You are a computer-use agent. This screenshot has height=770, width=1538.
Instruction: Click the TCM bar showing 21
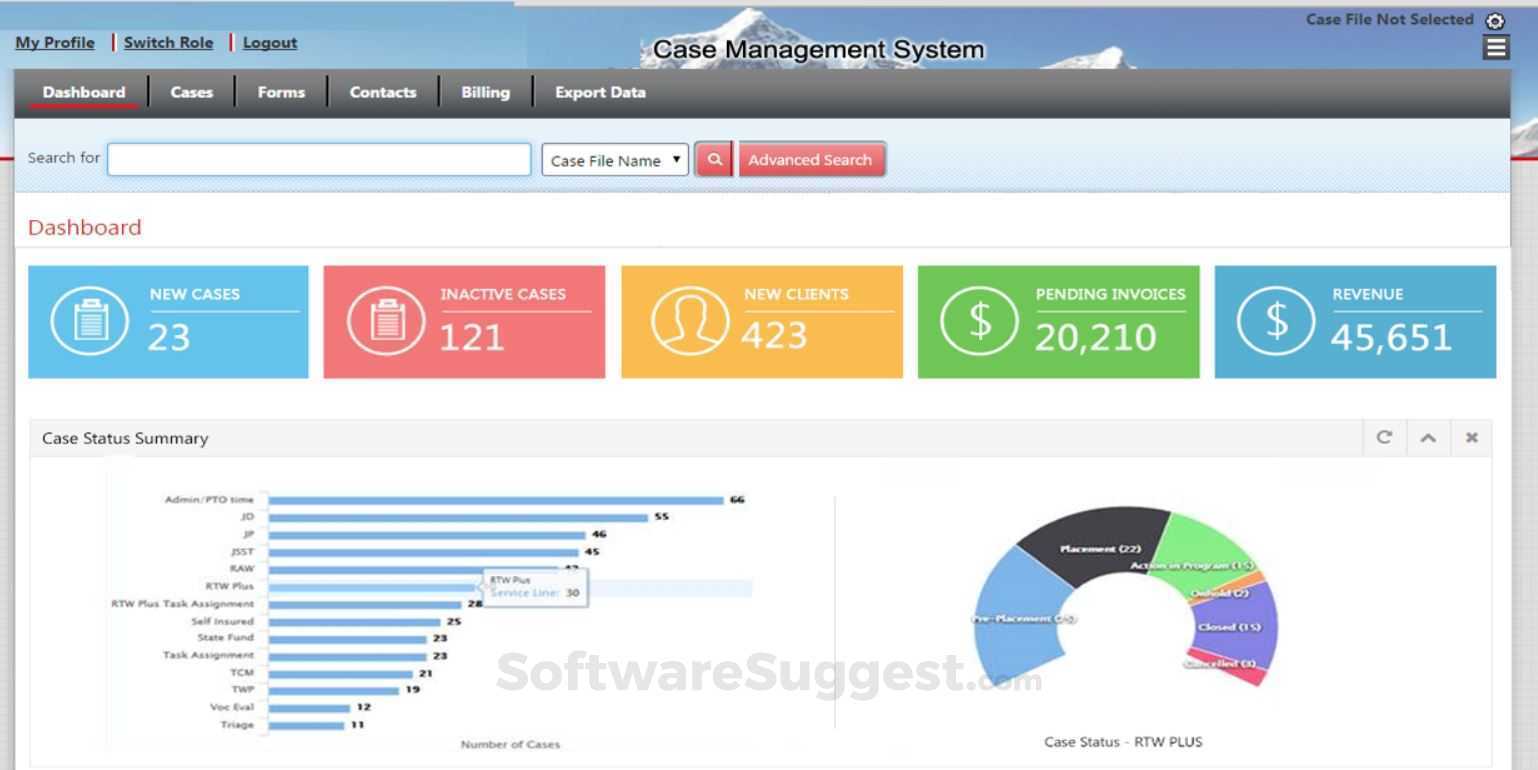341,673
